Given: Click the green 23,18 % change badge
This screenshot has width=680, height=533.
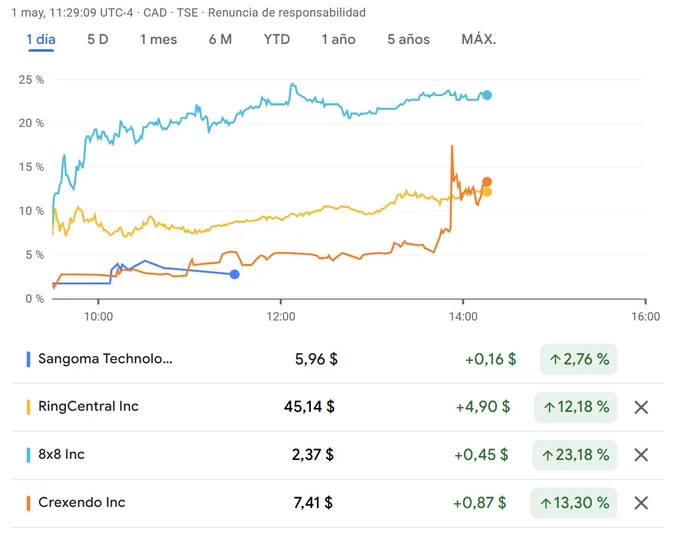Looking at the screenshot, I should (x=575, y=455).
